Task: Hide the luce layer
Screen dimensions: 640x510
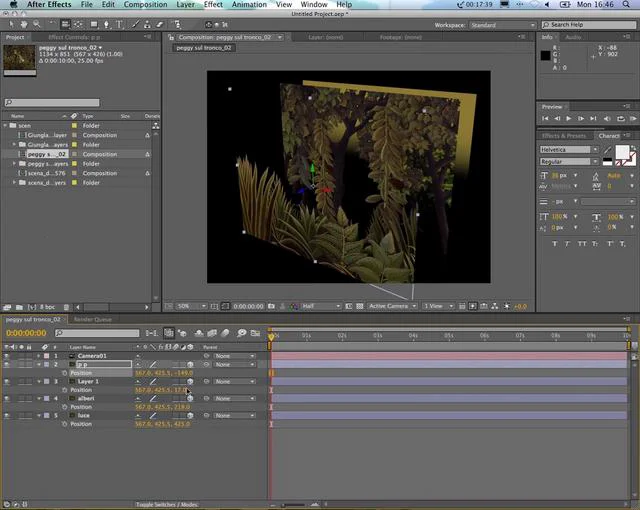Action: [x=7, y=415]
